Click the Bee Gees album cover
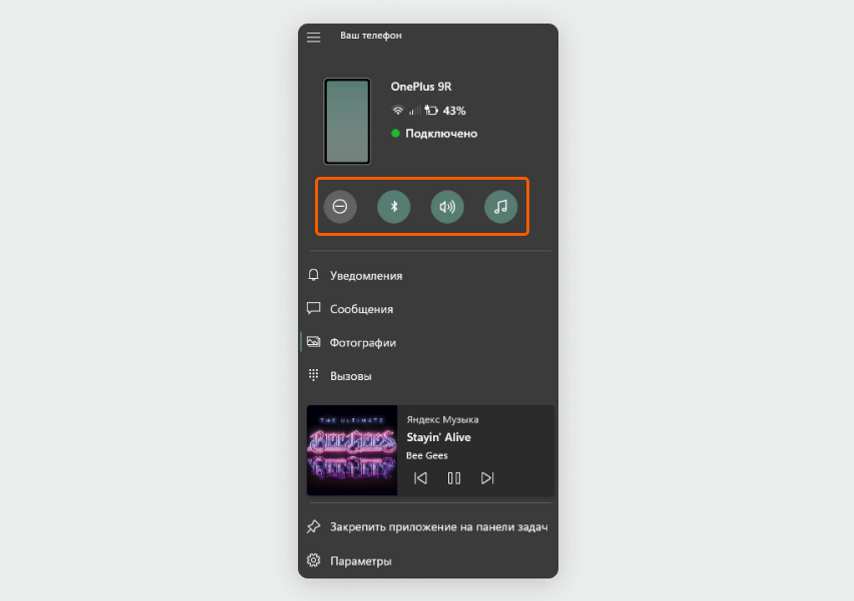The height and width of the screenshot is (601, 854). [x=352, y=450]
